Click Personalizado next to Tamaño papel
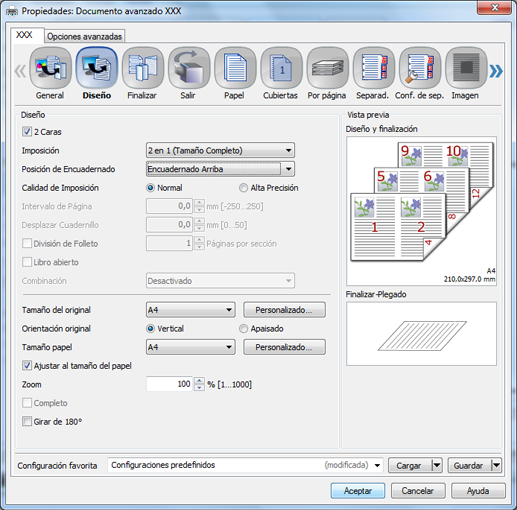Viewport: 517px width, 510px height. (x=284, y=347)
